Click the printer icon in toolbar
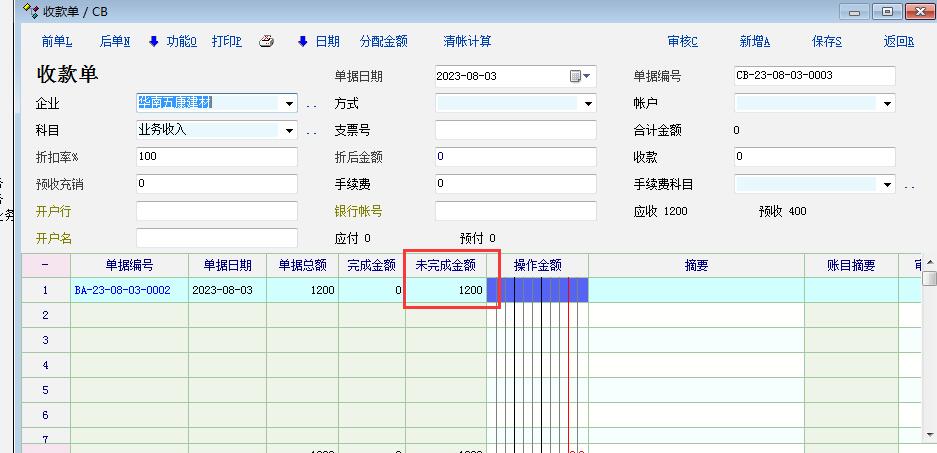The height and width of the screenshot is (453, 937). coord(267,42)
